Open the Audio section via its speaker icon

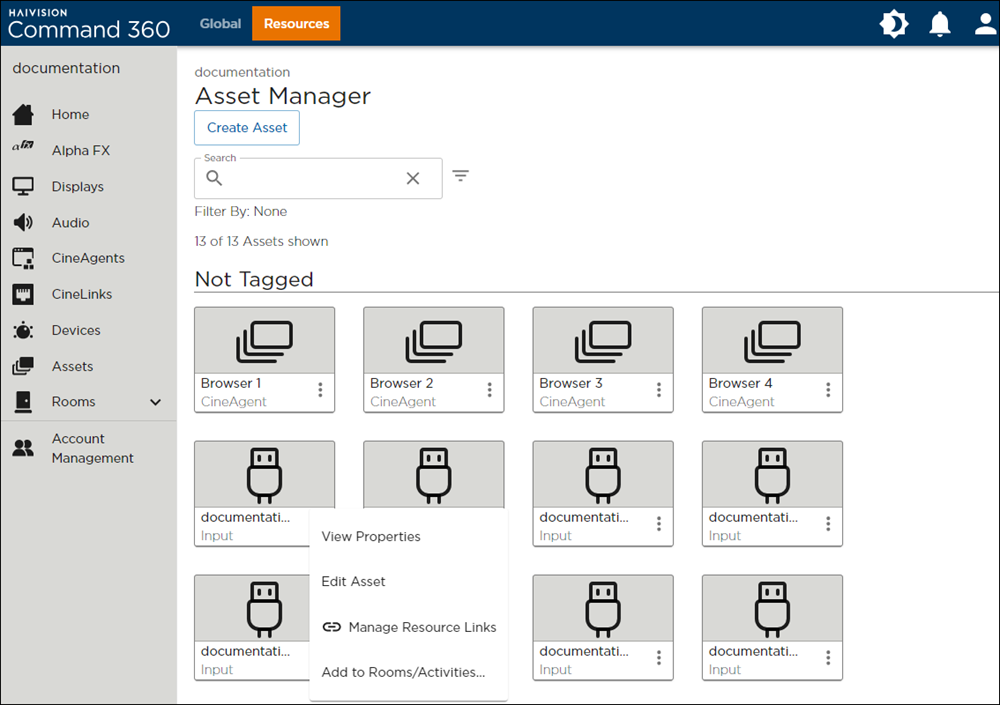(22, 222)
